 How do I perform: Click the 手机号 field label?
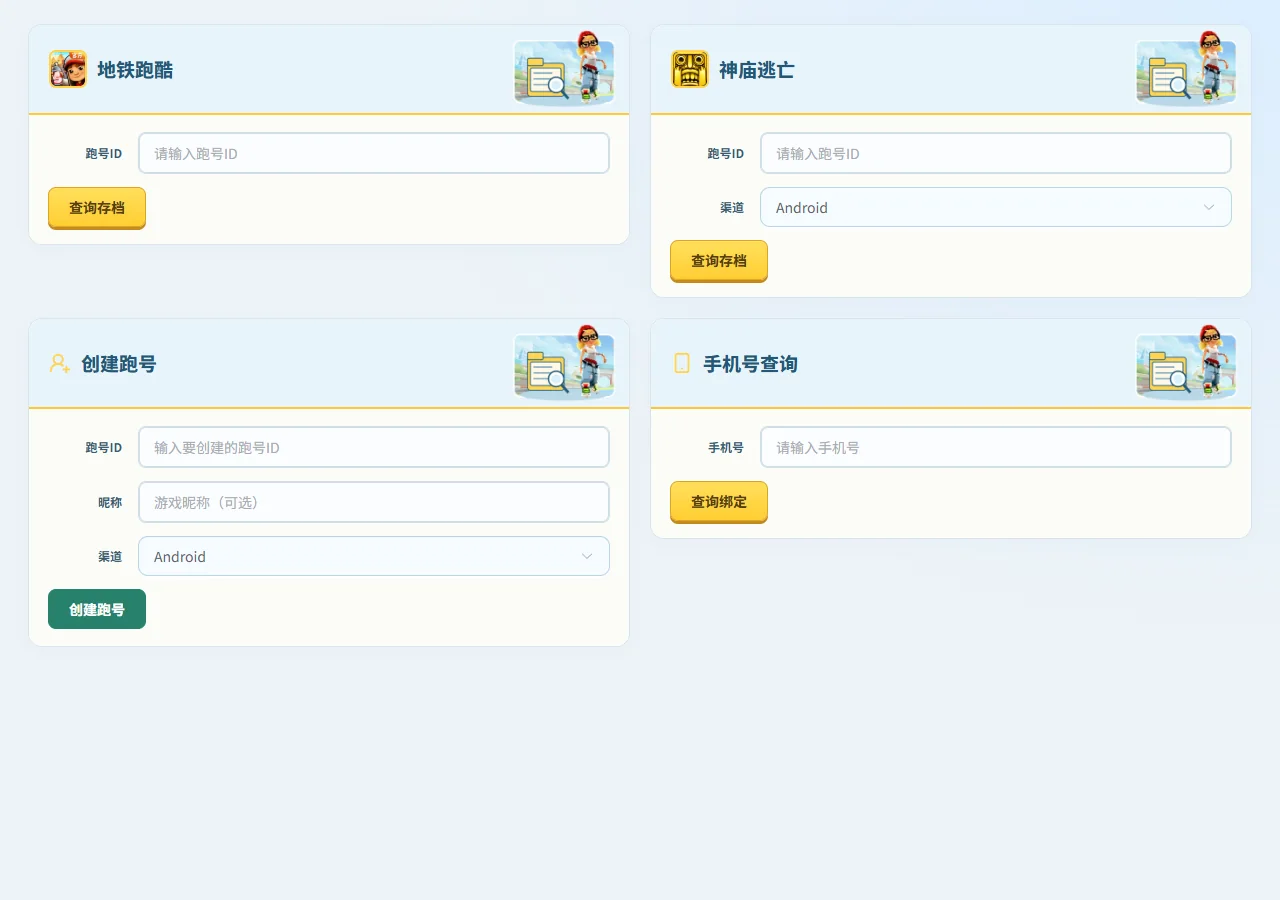pyautogui.click(x=726, y=447)
